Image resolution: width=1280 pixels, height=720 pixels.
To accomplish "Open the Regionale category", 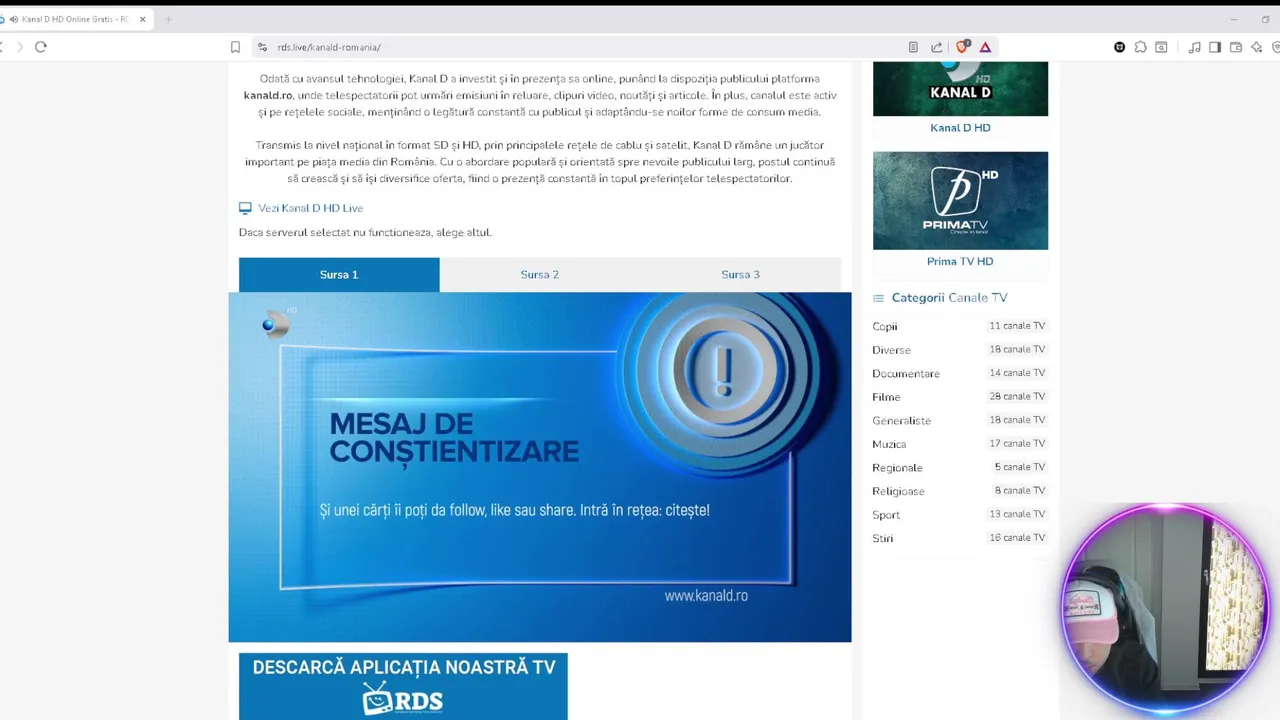I will (x=897, y=467).
